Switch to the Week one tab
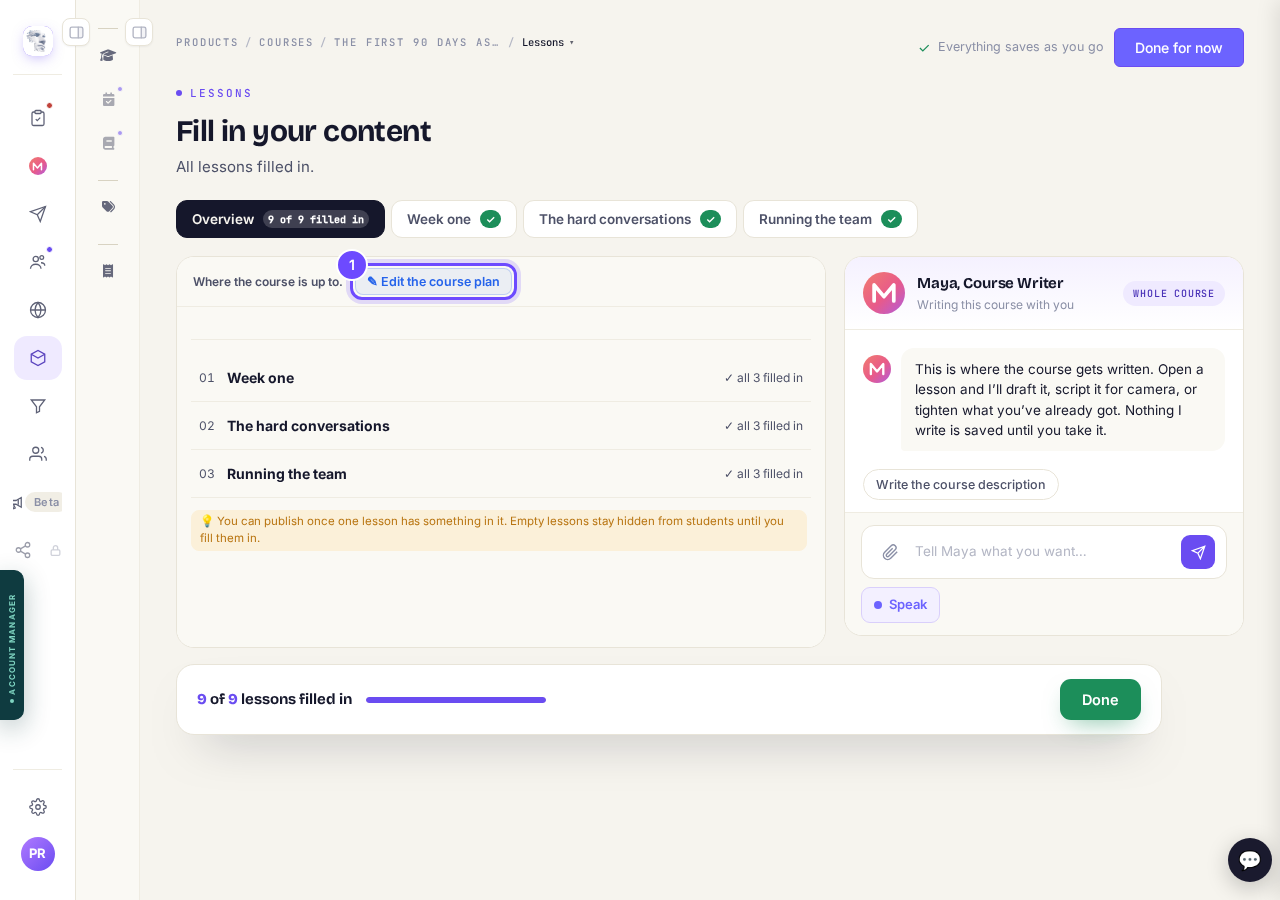The height and width of the screenshot is (900, 1280). pos(454,219)
